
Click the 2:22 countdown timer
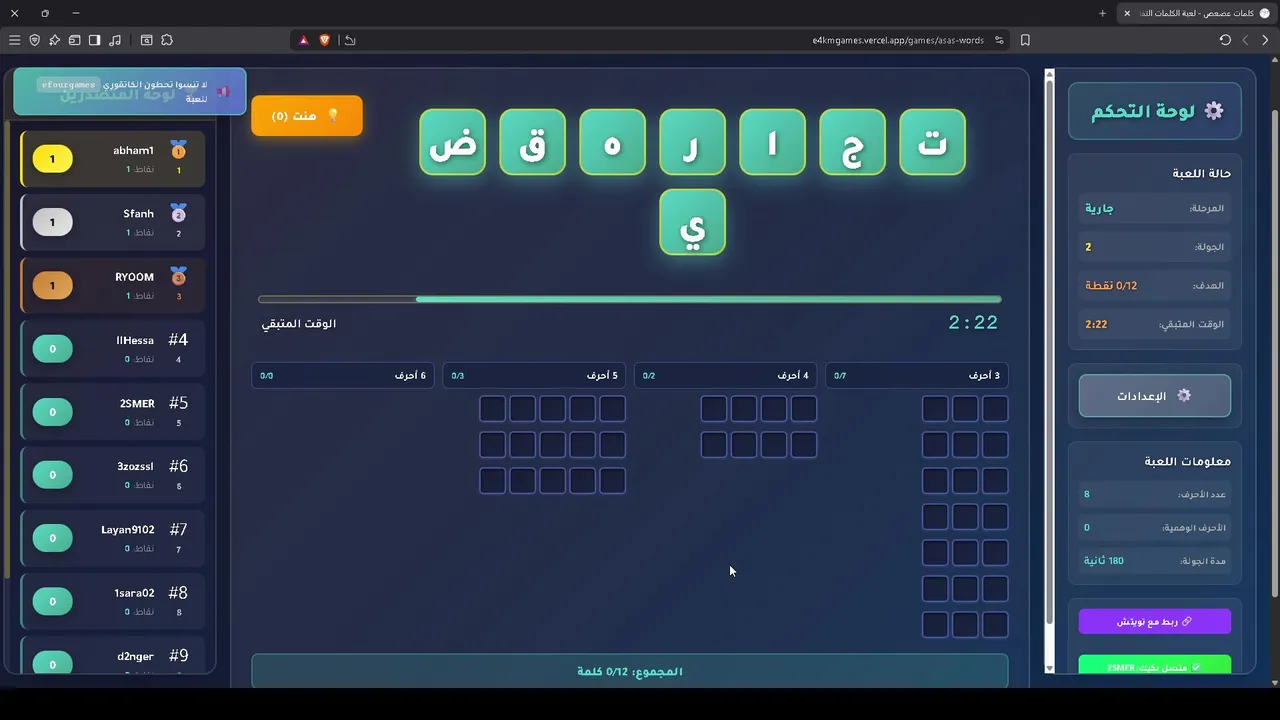click(973, 322)
